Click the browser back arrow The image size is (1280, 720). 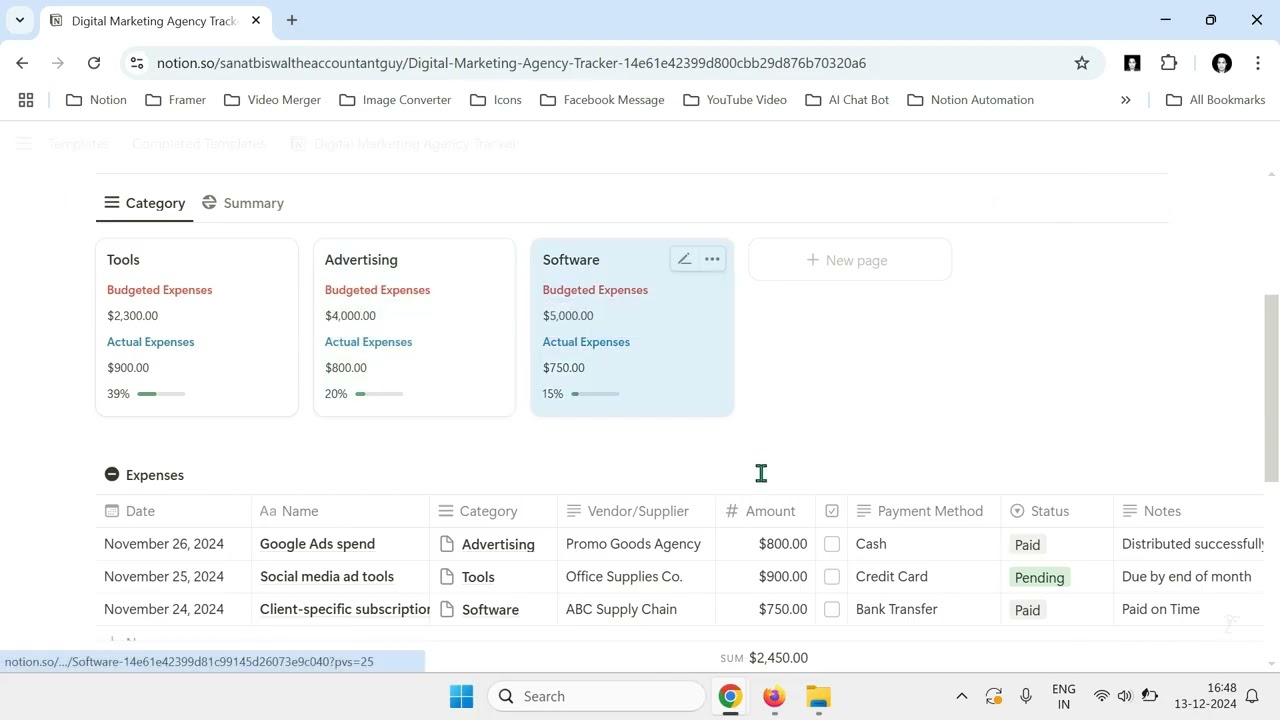(x=22, y=63)
